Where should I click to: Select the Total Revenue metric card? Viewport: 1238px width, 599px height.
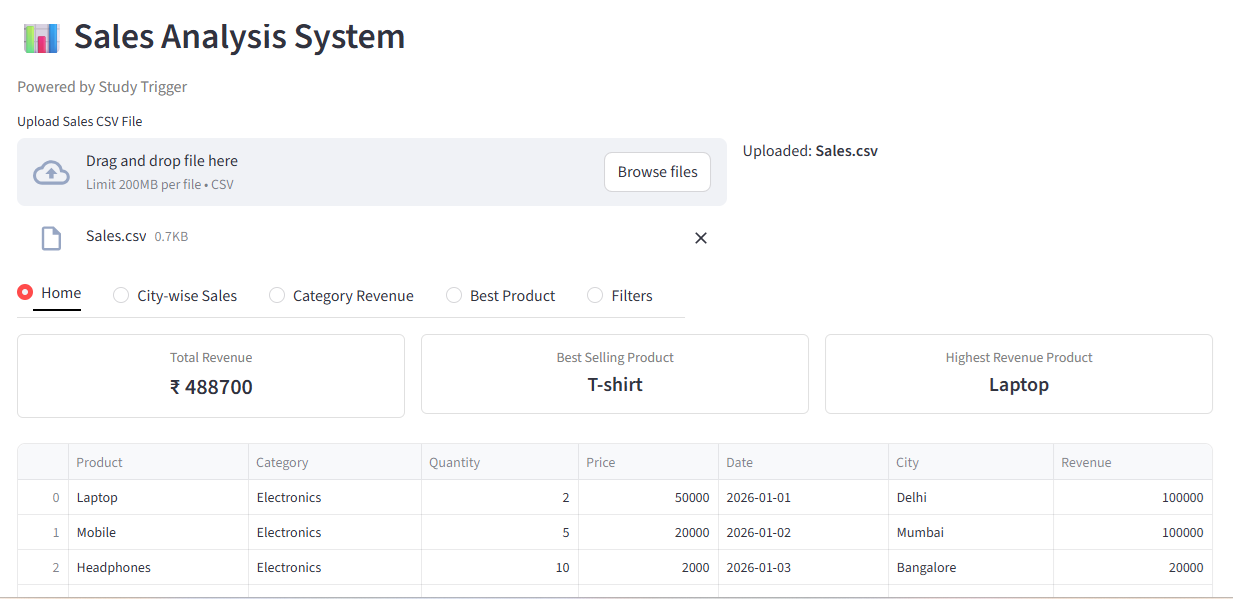click(x=211, y=375)
